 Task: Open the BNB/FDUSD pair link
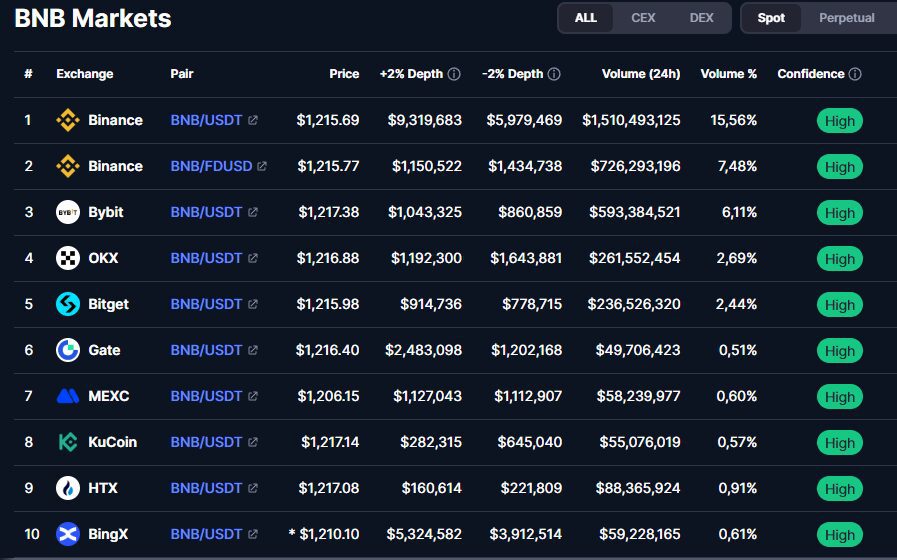tap(211, 166)
